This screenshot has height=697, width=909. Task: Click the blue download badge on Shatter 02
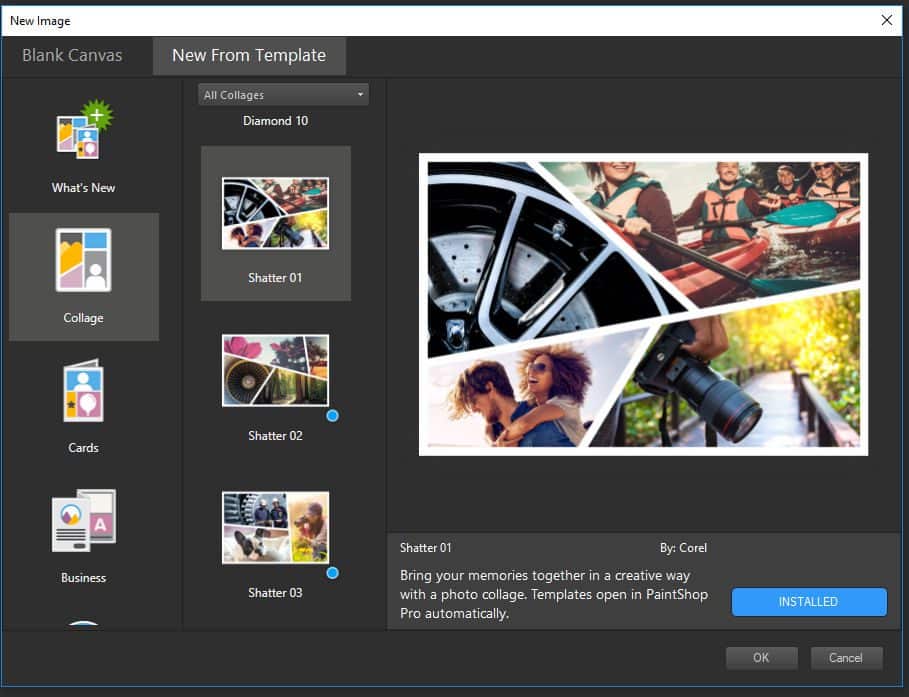332,415
